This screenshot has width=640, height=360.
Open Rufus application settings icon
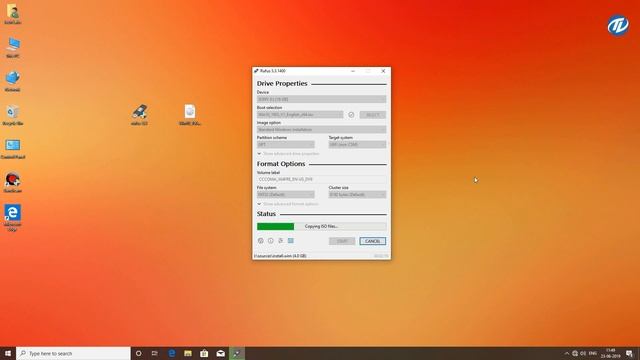(x=281, y=241)
